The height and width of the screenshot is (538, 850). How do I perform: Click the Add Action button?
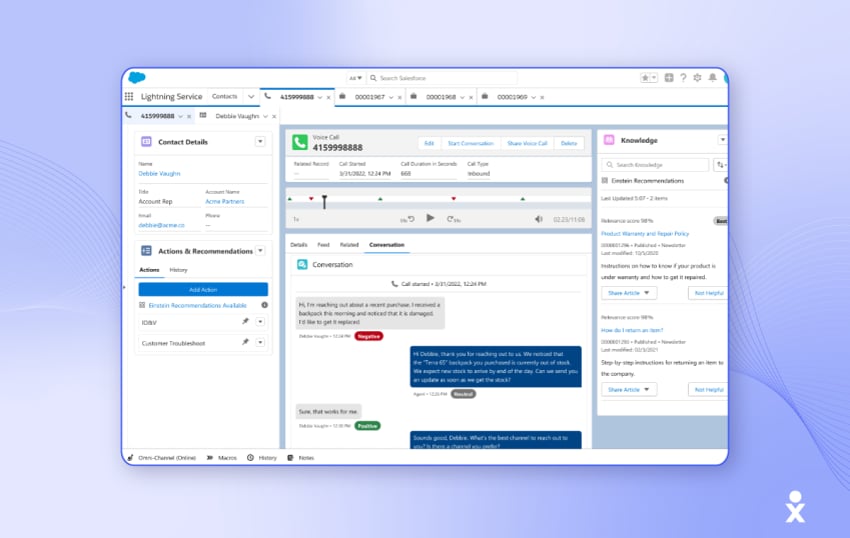tap(203, 290)
